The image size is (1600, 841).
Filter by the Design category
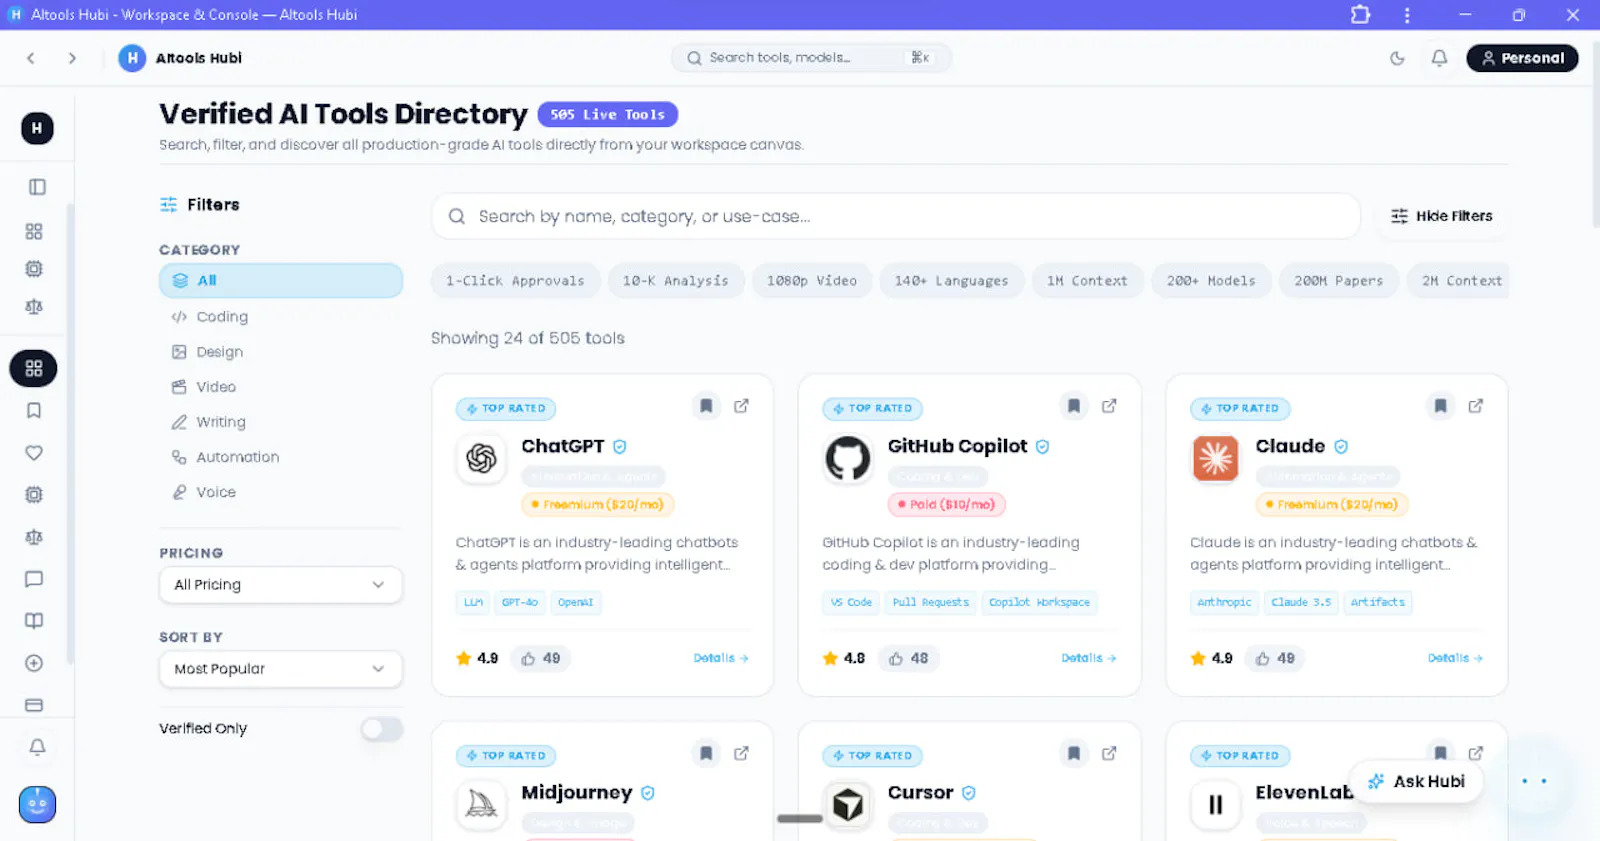[281, 352]
